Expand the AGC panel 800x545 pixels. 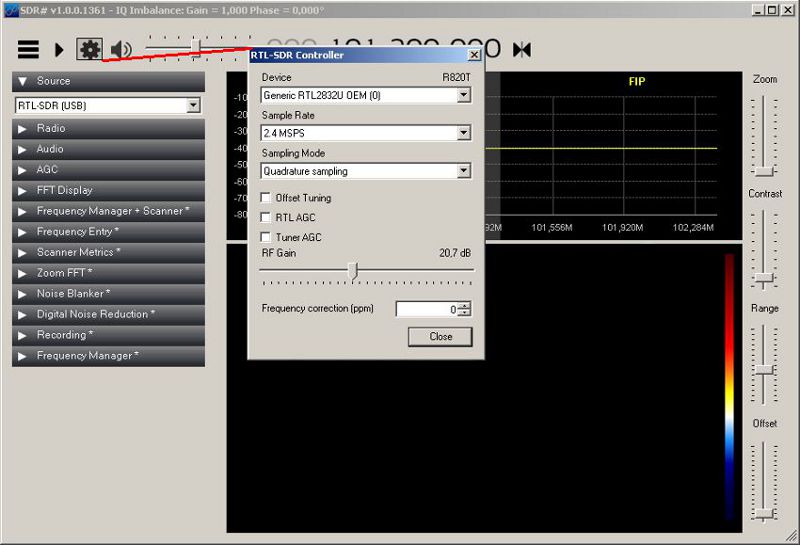(x=109, y=170)
